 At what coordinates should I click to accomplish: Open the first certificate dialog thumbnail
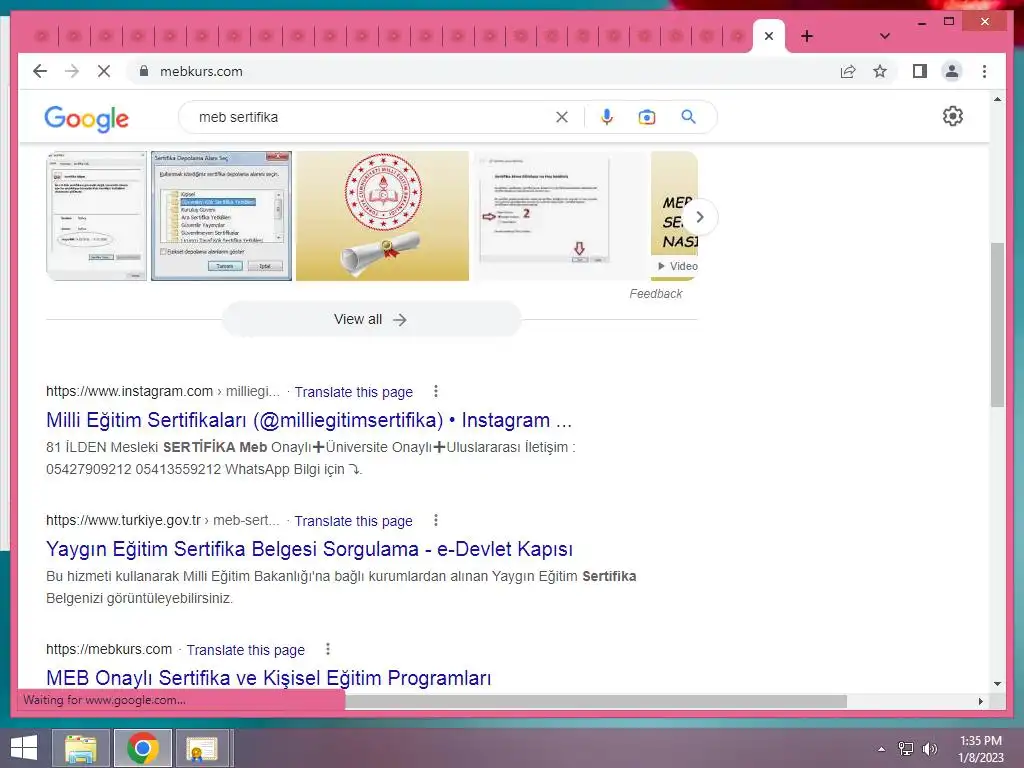pyautogui.click(x=97, y=216)
